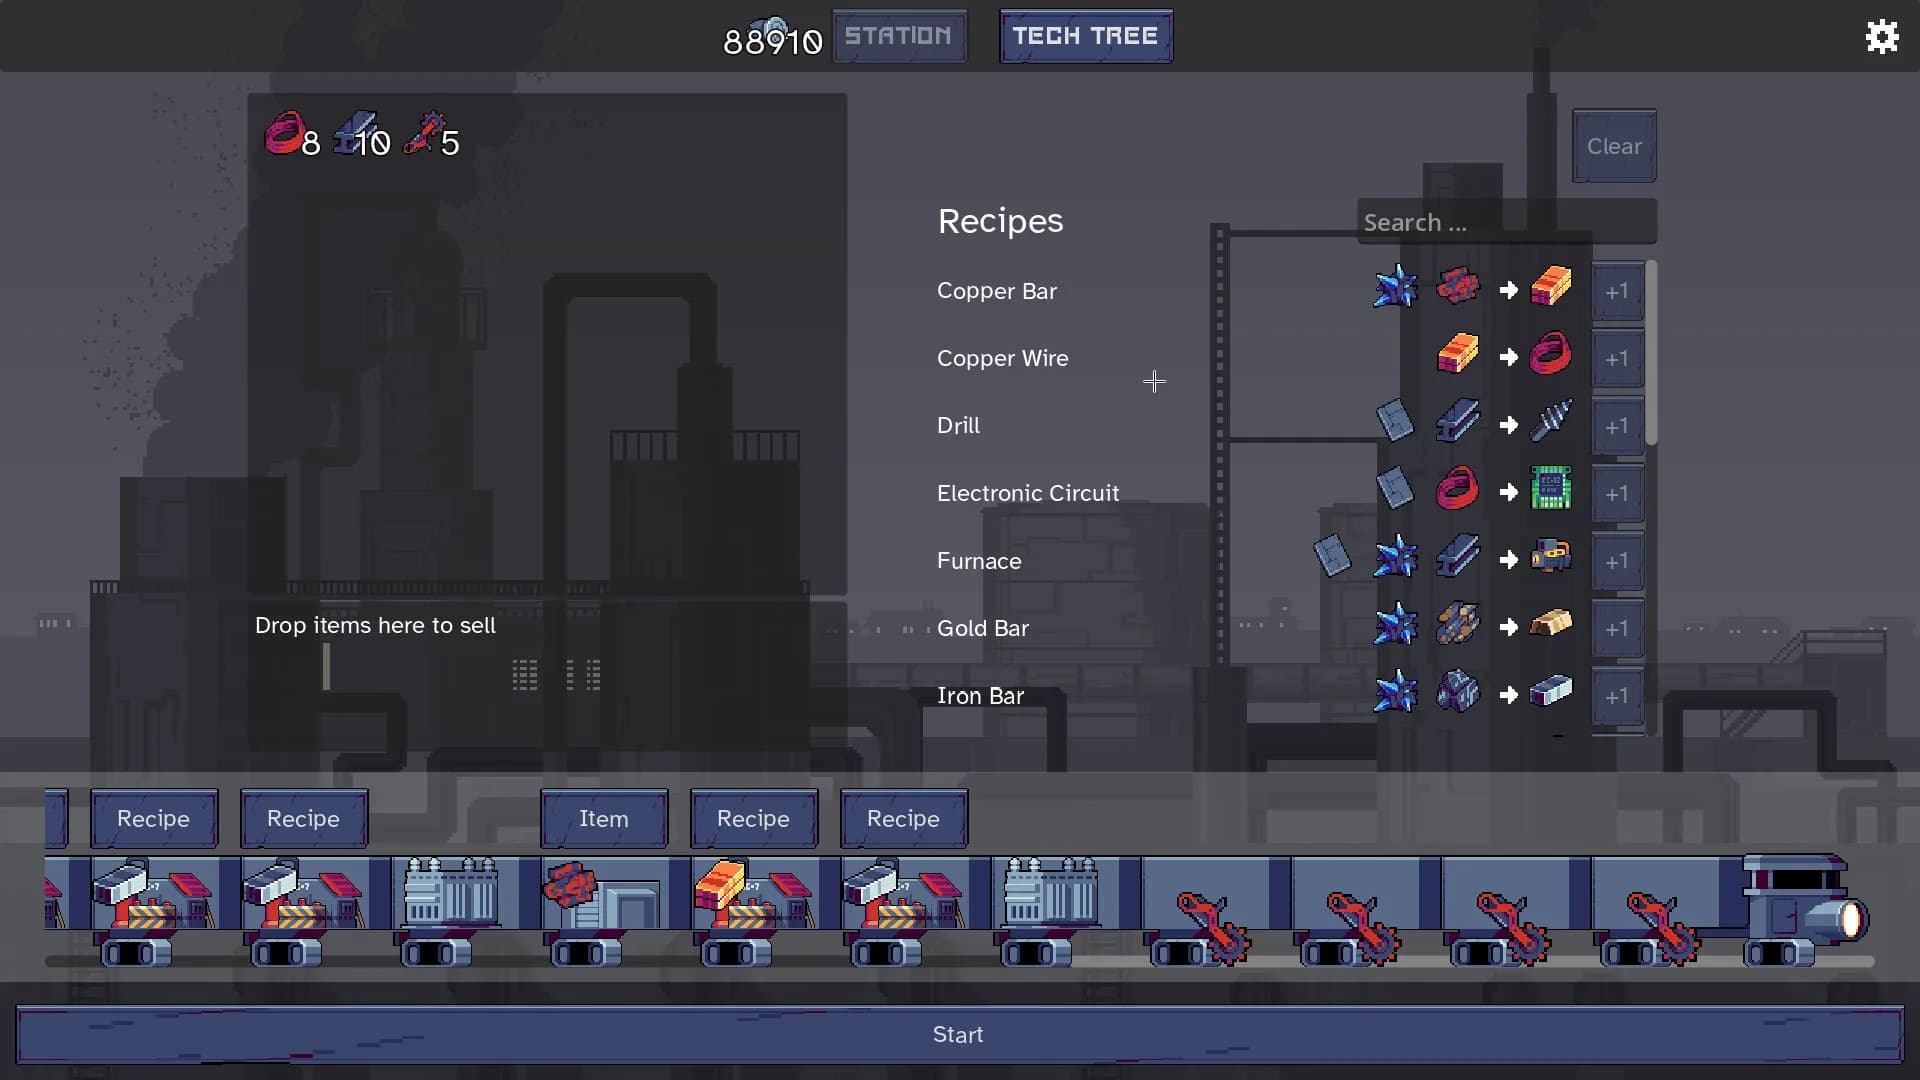
Task: Click the Item wagon button
Action: coord(604,819)
